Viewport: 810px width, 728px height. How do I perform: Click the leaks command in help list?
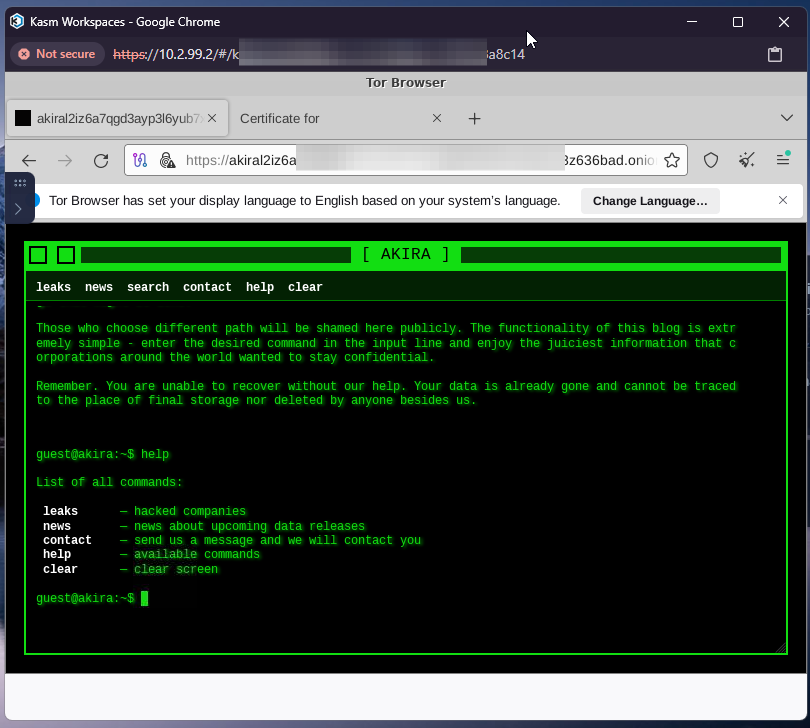click(60, 511)
